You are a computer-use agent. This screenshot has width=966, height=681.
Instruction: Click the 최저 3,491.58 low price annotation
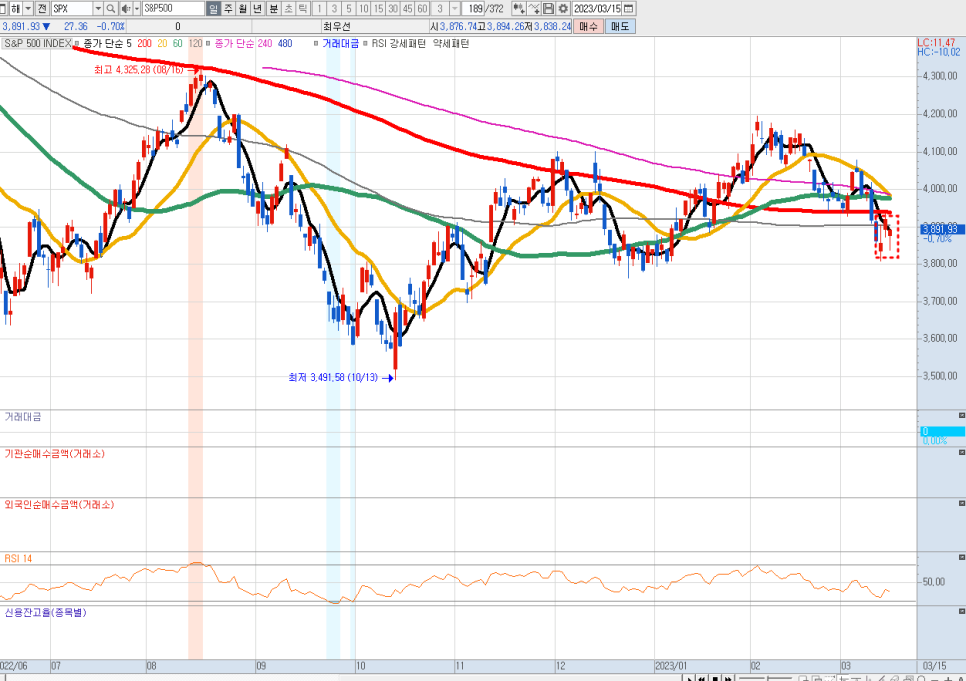click(x=333, y=377)
